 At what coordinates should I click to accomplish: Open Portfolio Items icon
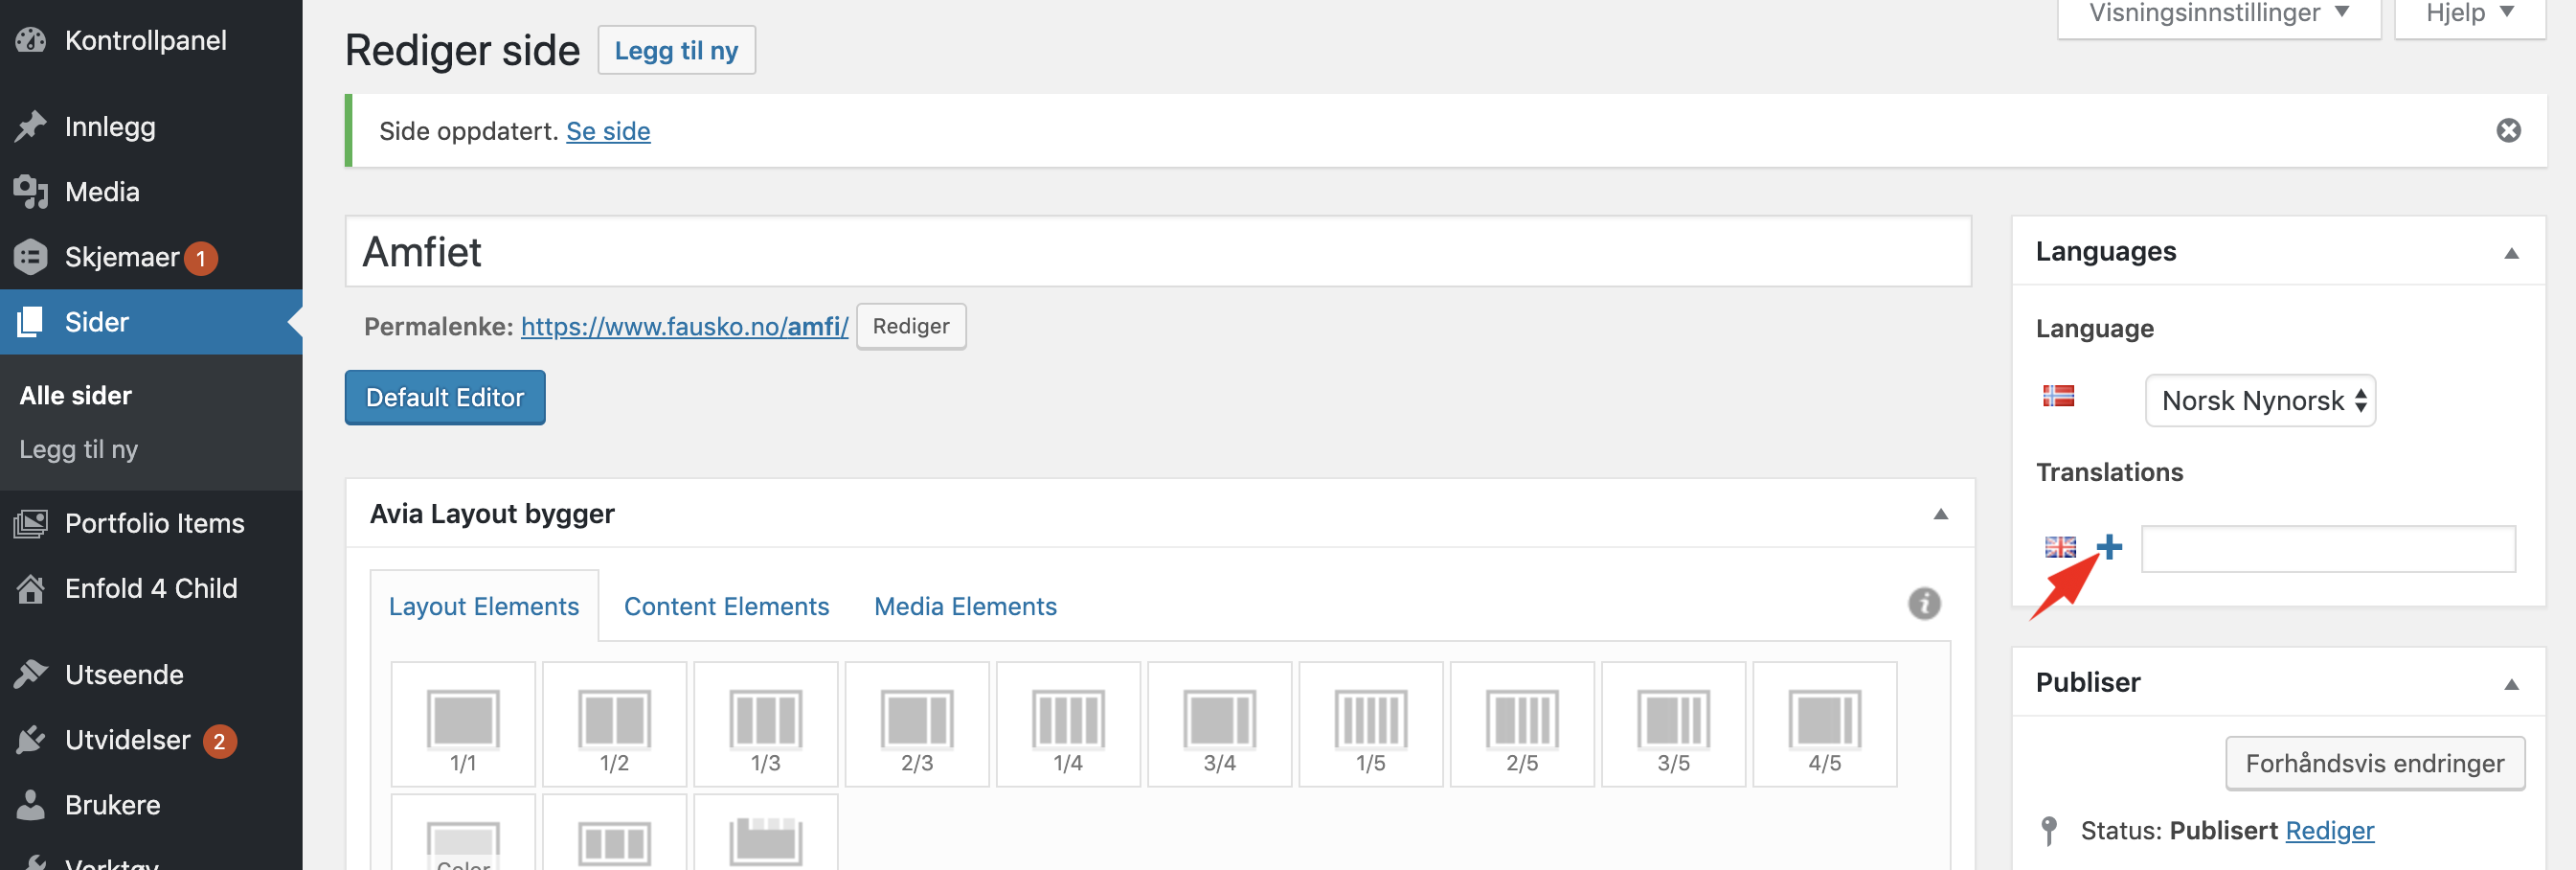pyautogui.click(x=31, y=523)
